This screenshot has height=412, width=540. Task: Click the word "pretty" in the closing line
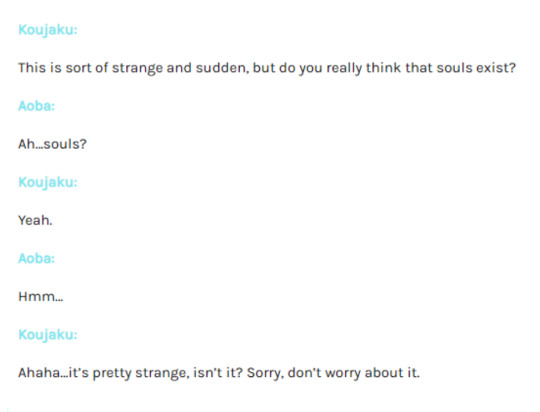pos(112,373)
